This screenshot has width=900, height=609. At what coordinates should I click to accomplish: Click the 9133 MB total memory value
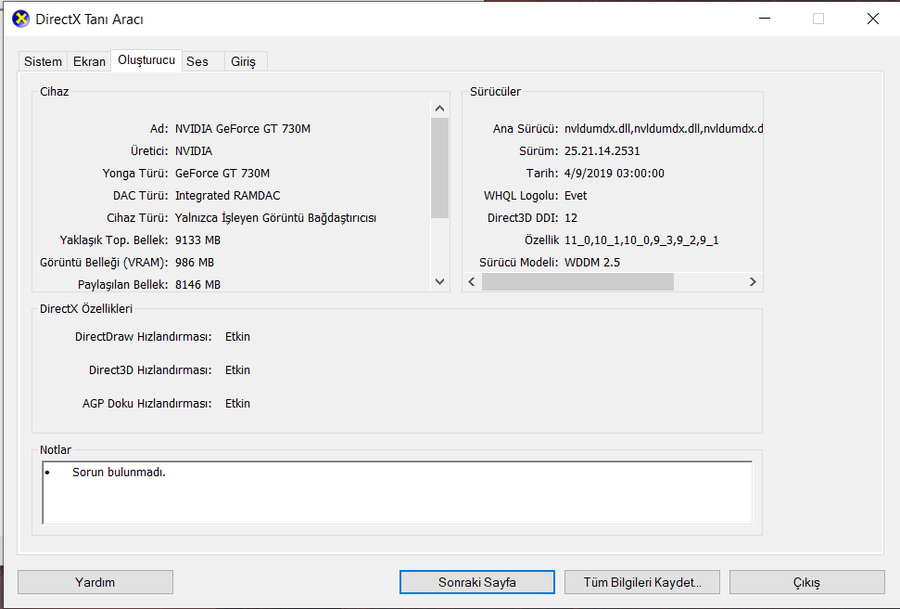click(x=197, y=240)
